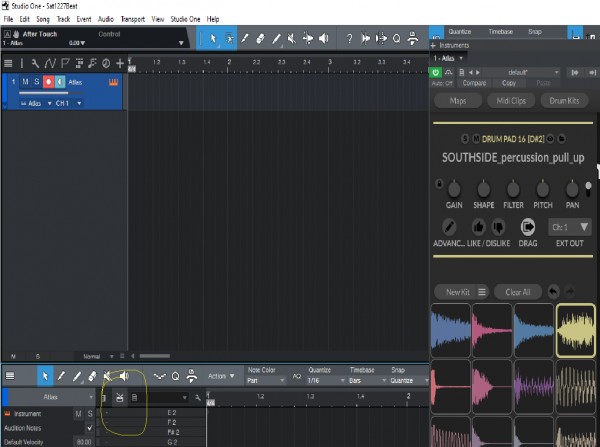
Task: Open the Advanced pencil edit icon in Atlas
Action: [450, 227]
